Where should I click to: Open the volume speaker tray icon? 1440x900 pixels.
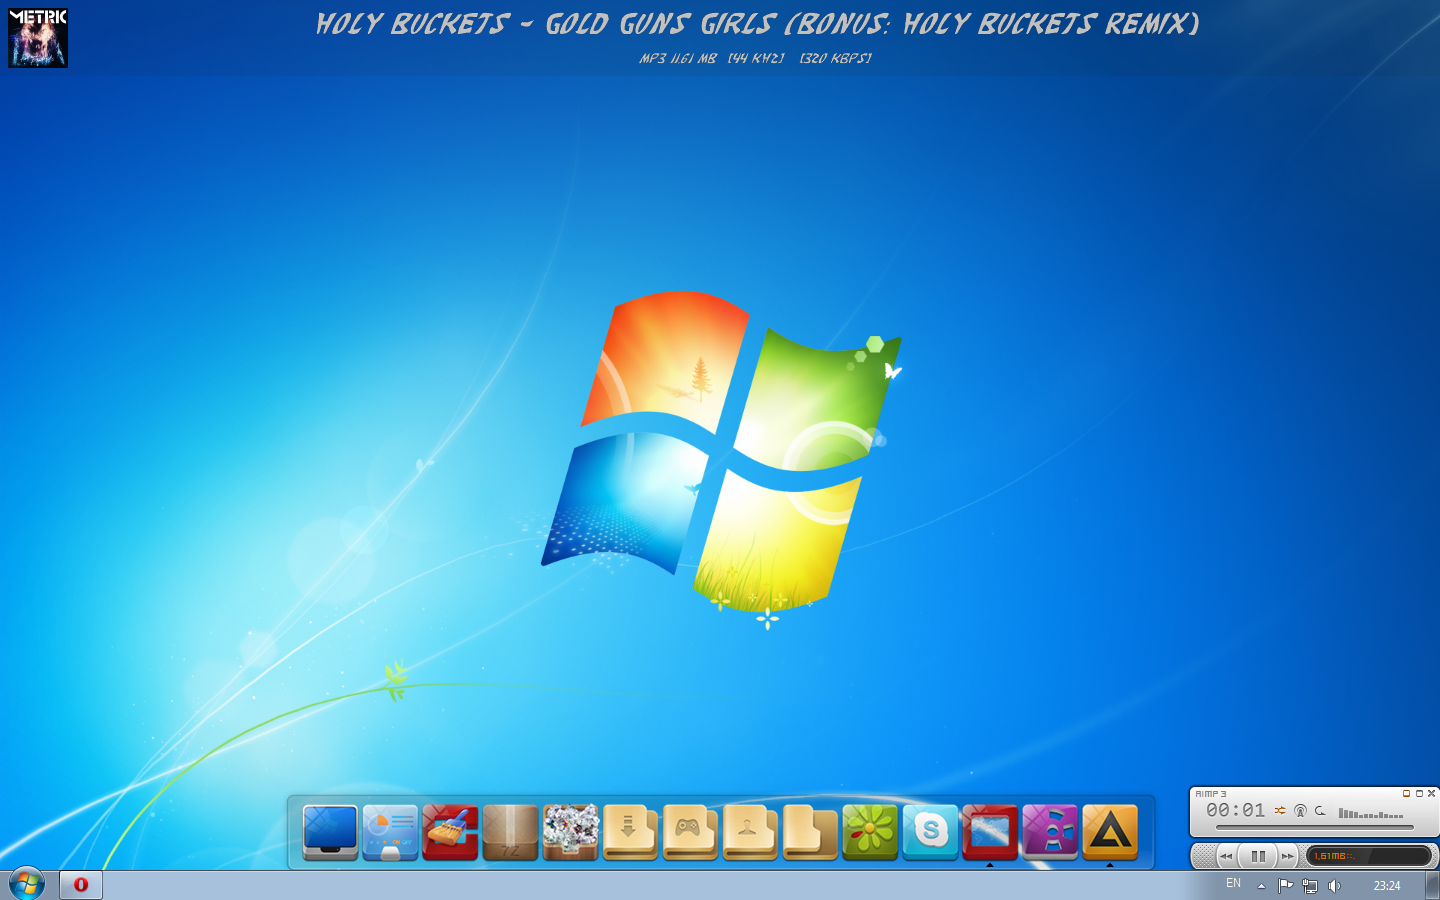click(1335, 885)
